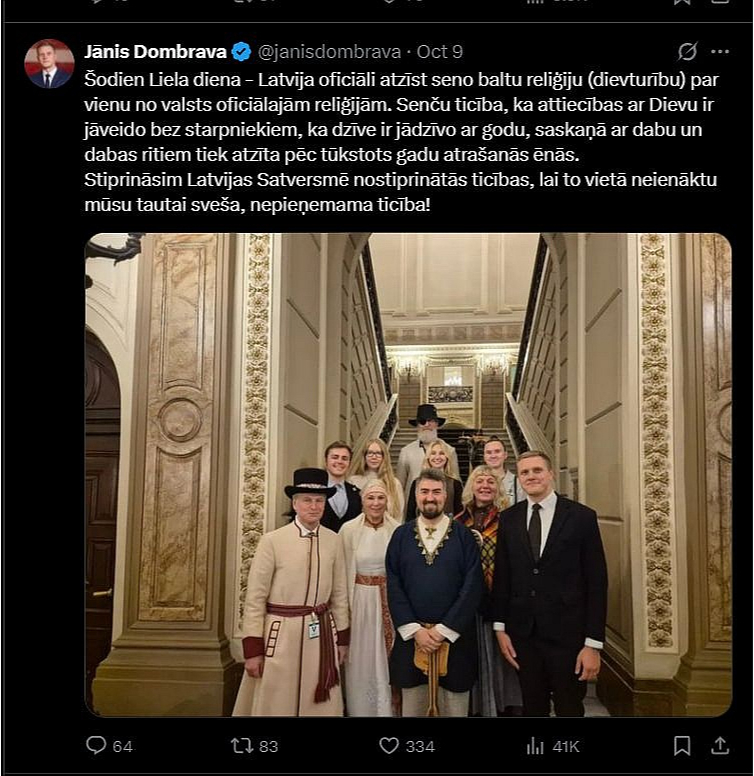Image resolution: width=754 pixels, height=776 pixels.
Task: Click the 64 replies count
Action: [x=122, y=746]
